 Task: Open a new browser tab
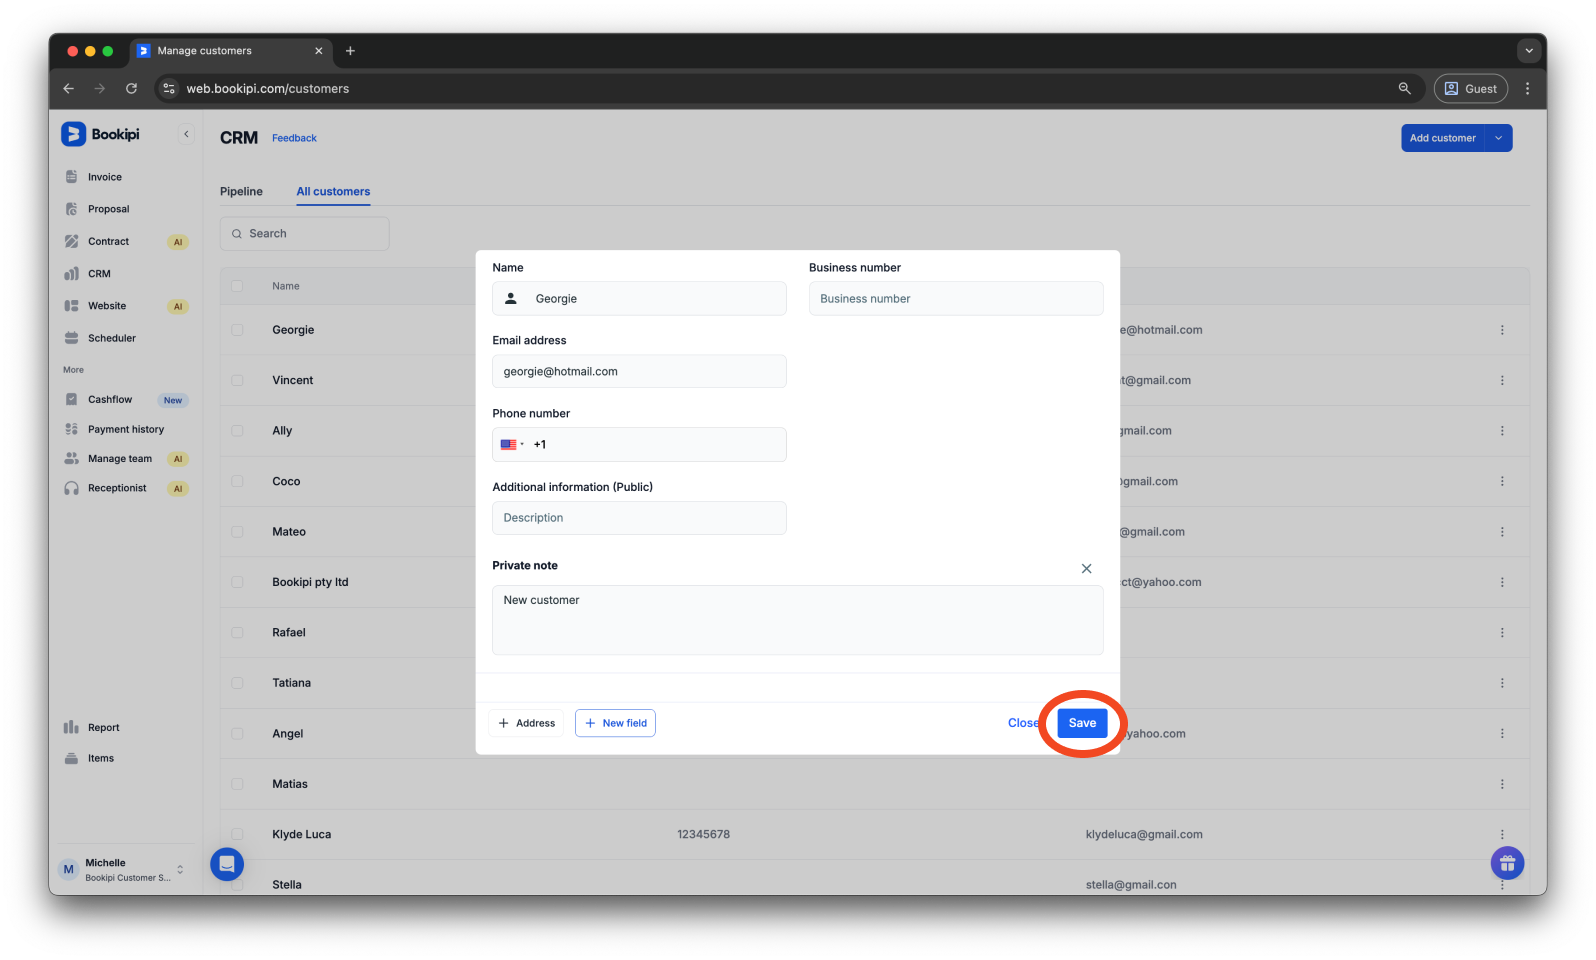coord(350,51)
